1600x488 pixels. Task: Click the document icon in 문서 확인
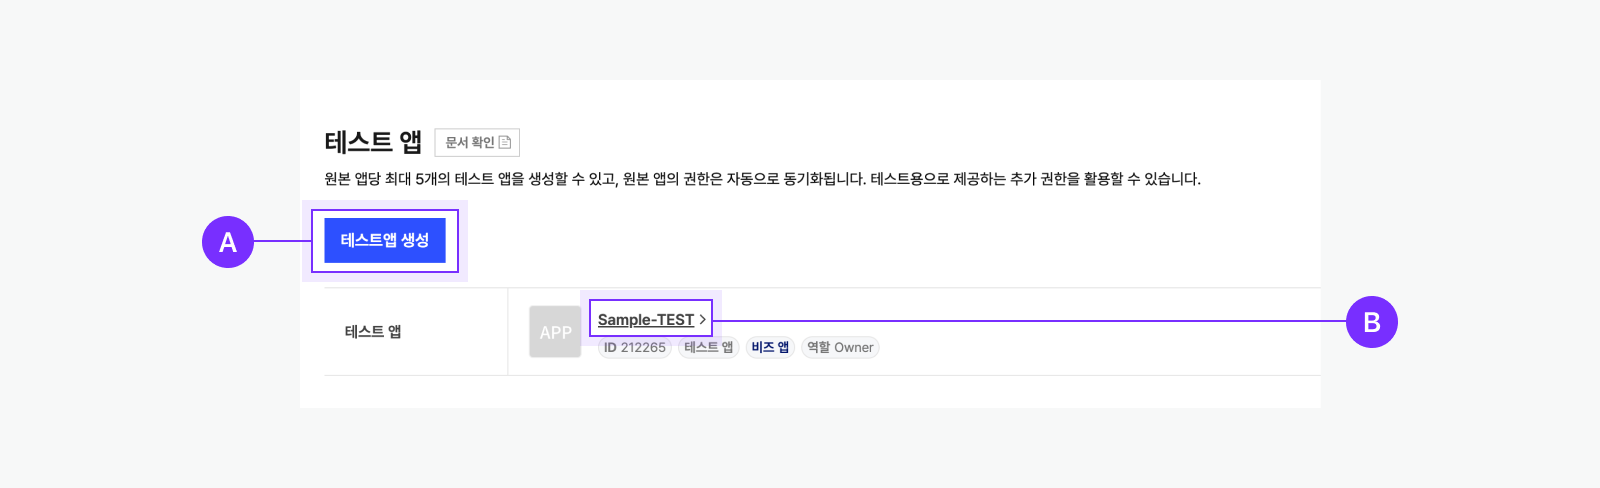click(505, 142)
